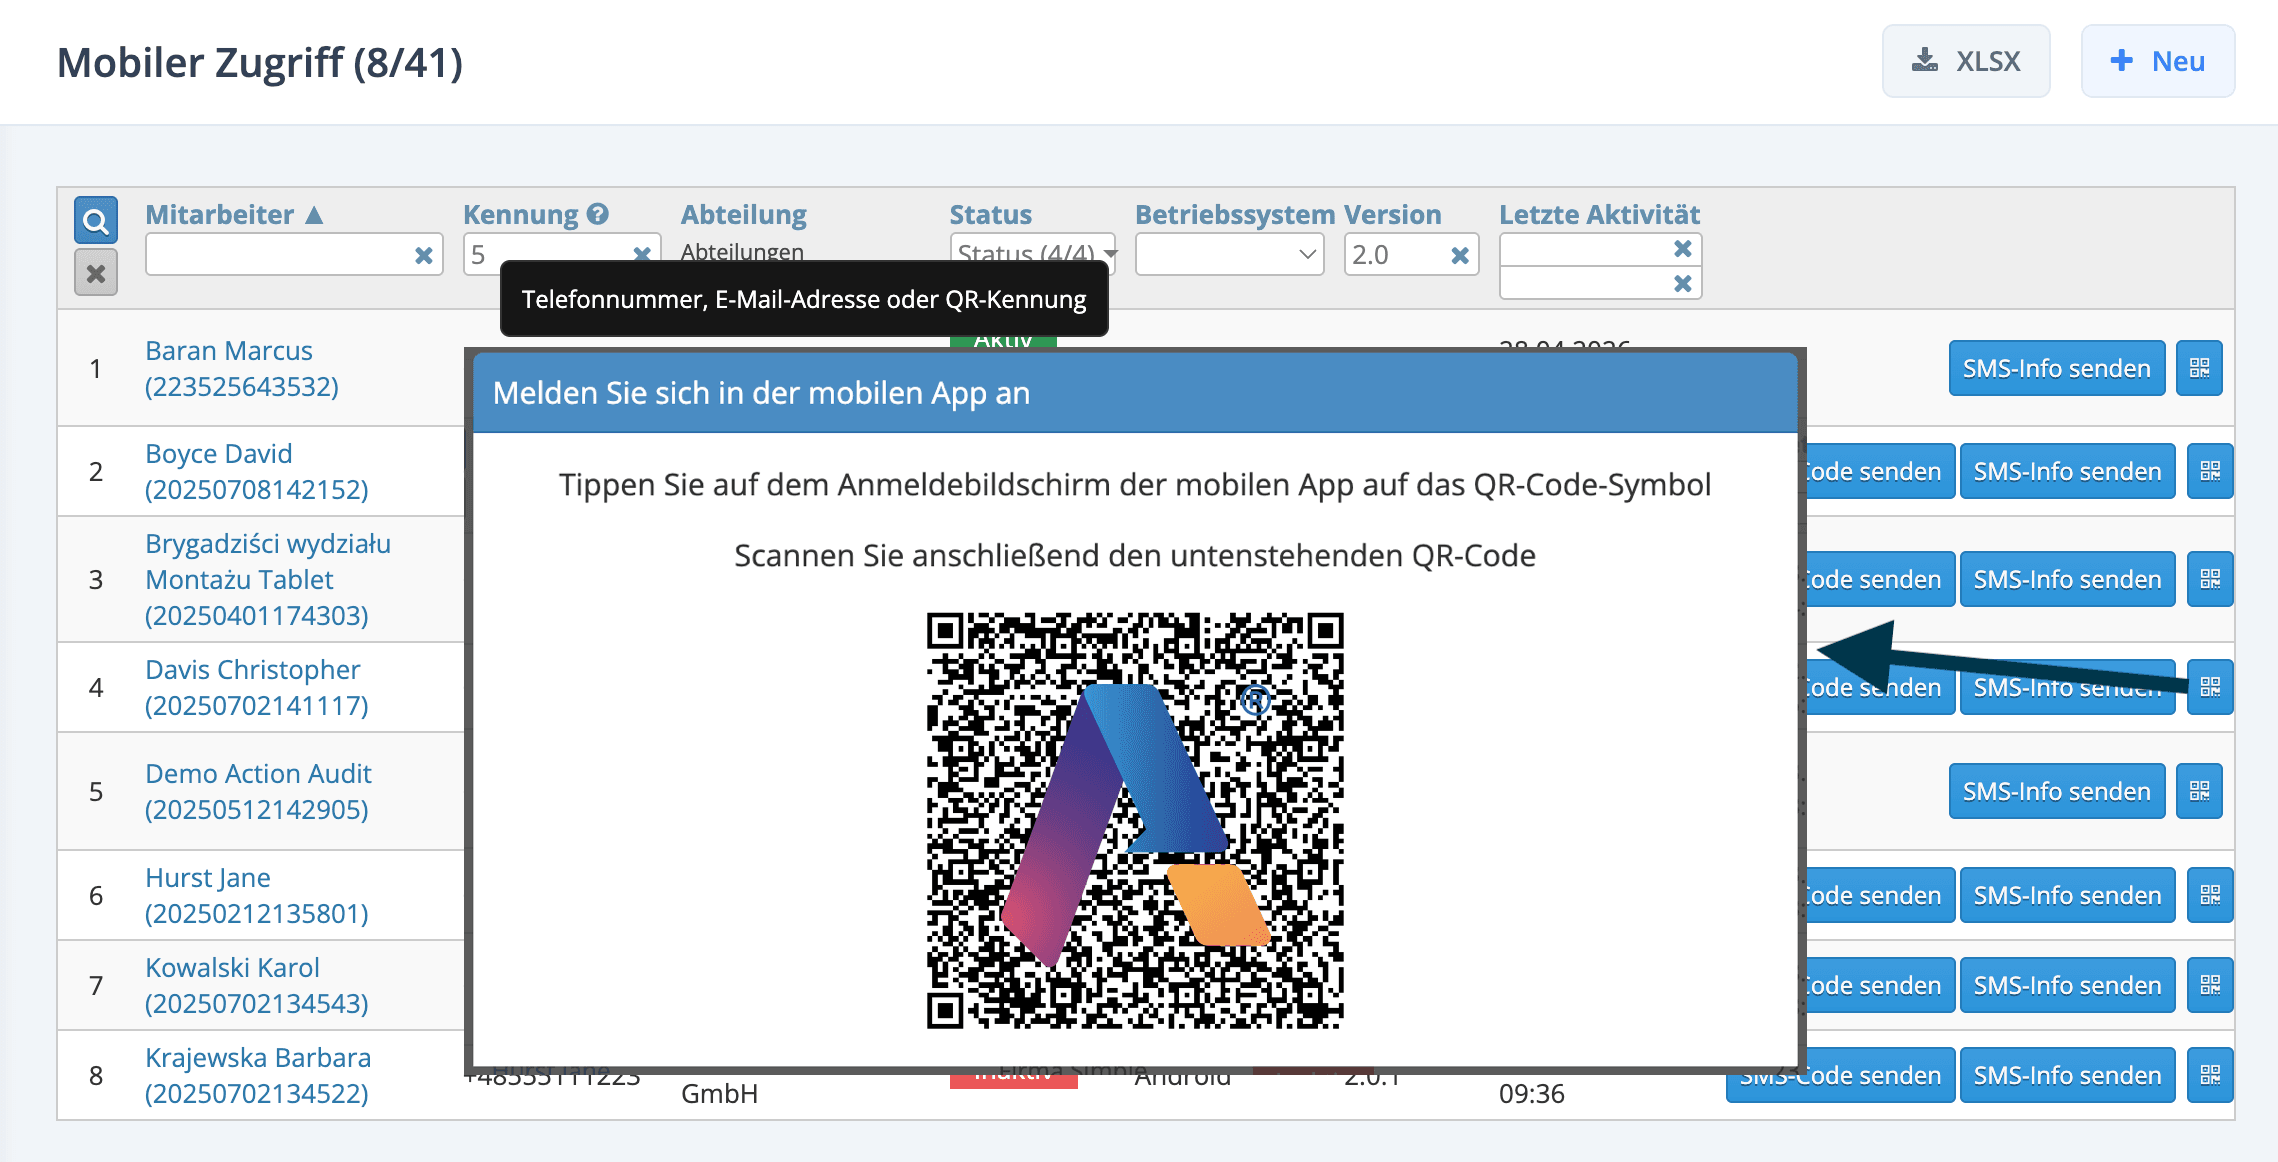This screenshot has width=2278, height=1162.
Task: Click dialog title Melden Sie sich in der mobilen App an
Action: (x=761, y=393)
